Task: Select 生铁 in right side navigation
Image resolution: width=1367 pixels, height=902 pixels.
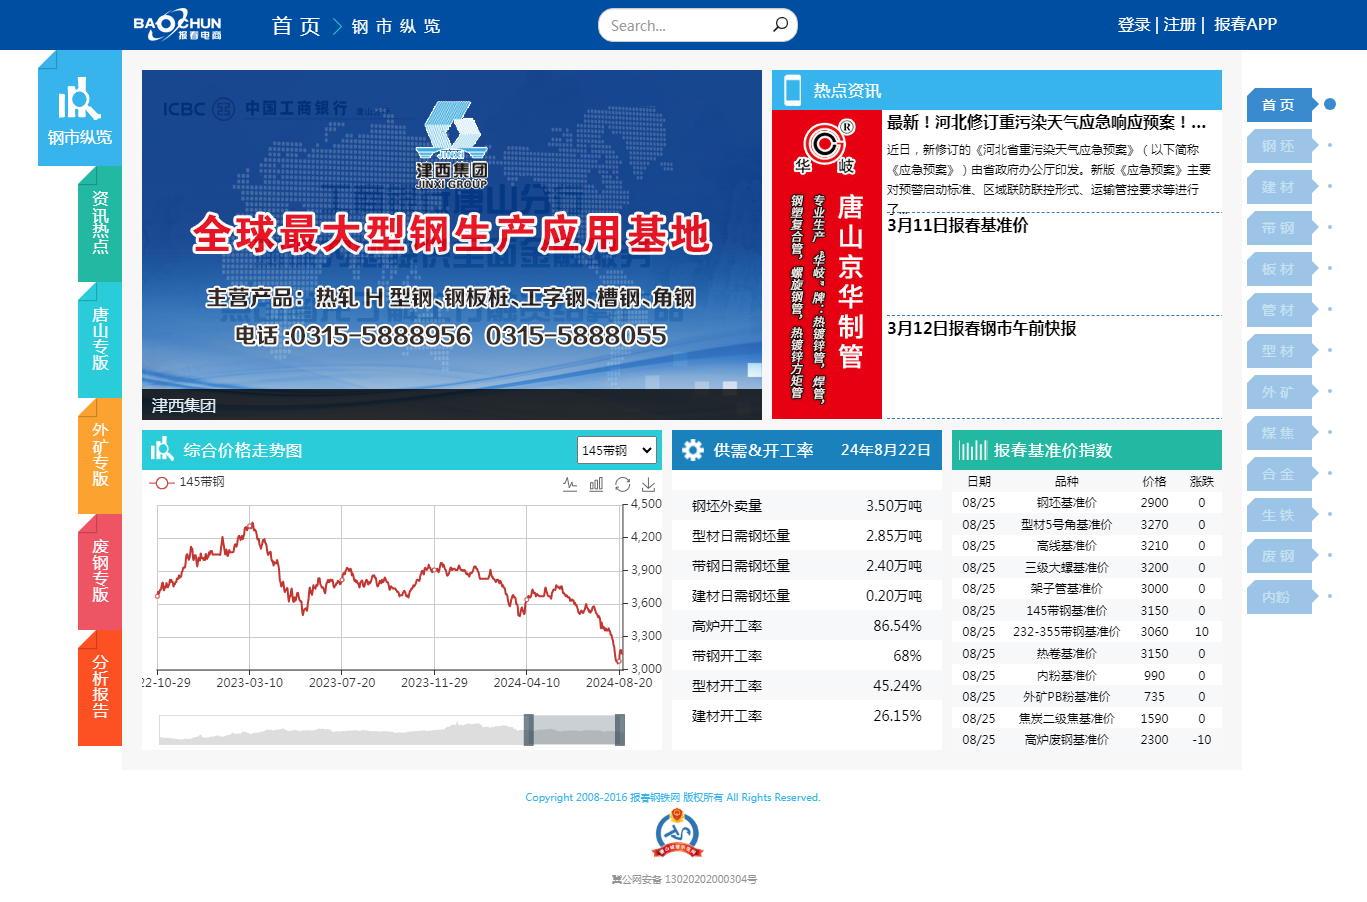Action: 1279,515
